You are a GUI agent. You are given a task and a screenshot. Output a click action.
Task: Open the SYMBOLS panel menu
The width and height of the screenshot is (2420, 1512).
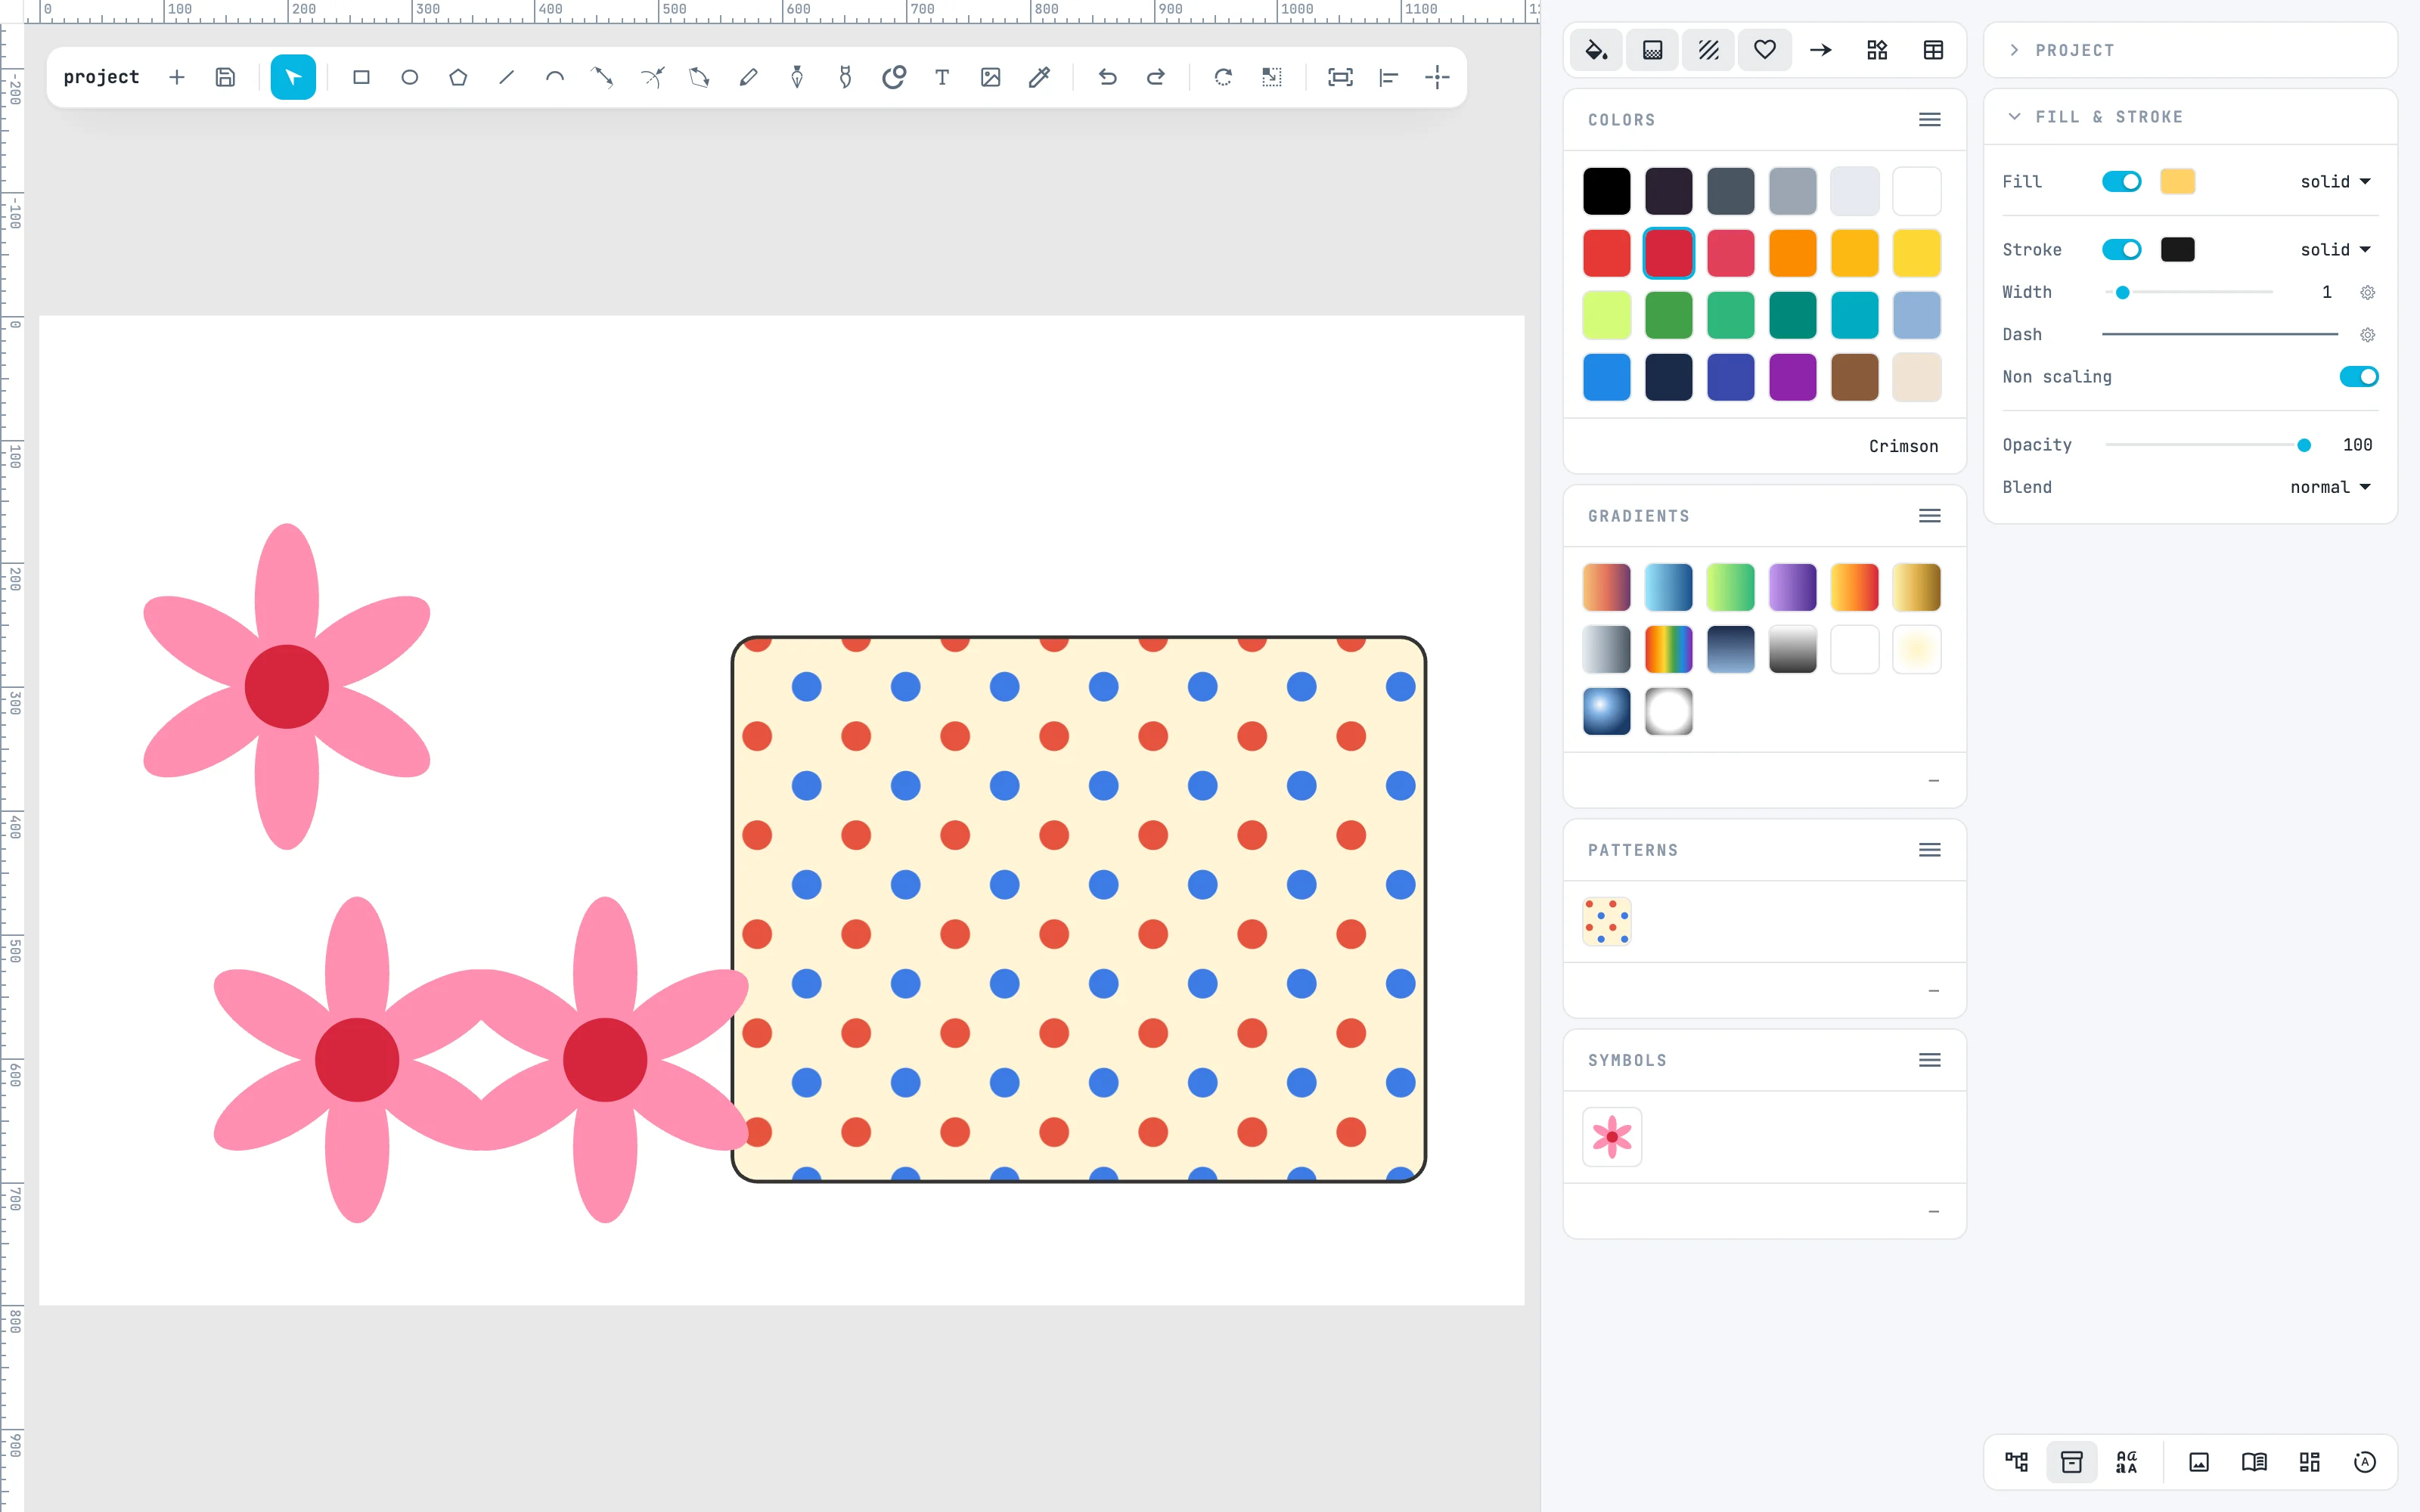[x=1930, y=1060]
